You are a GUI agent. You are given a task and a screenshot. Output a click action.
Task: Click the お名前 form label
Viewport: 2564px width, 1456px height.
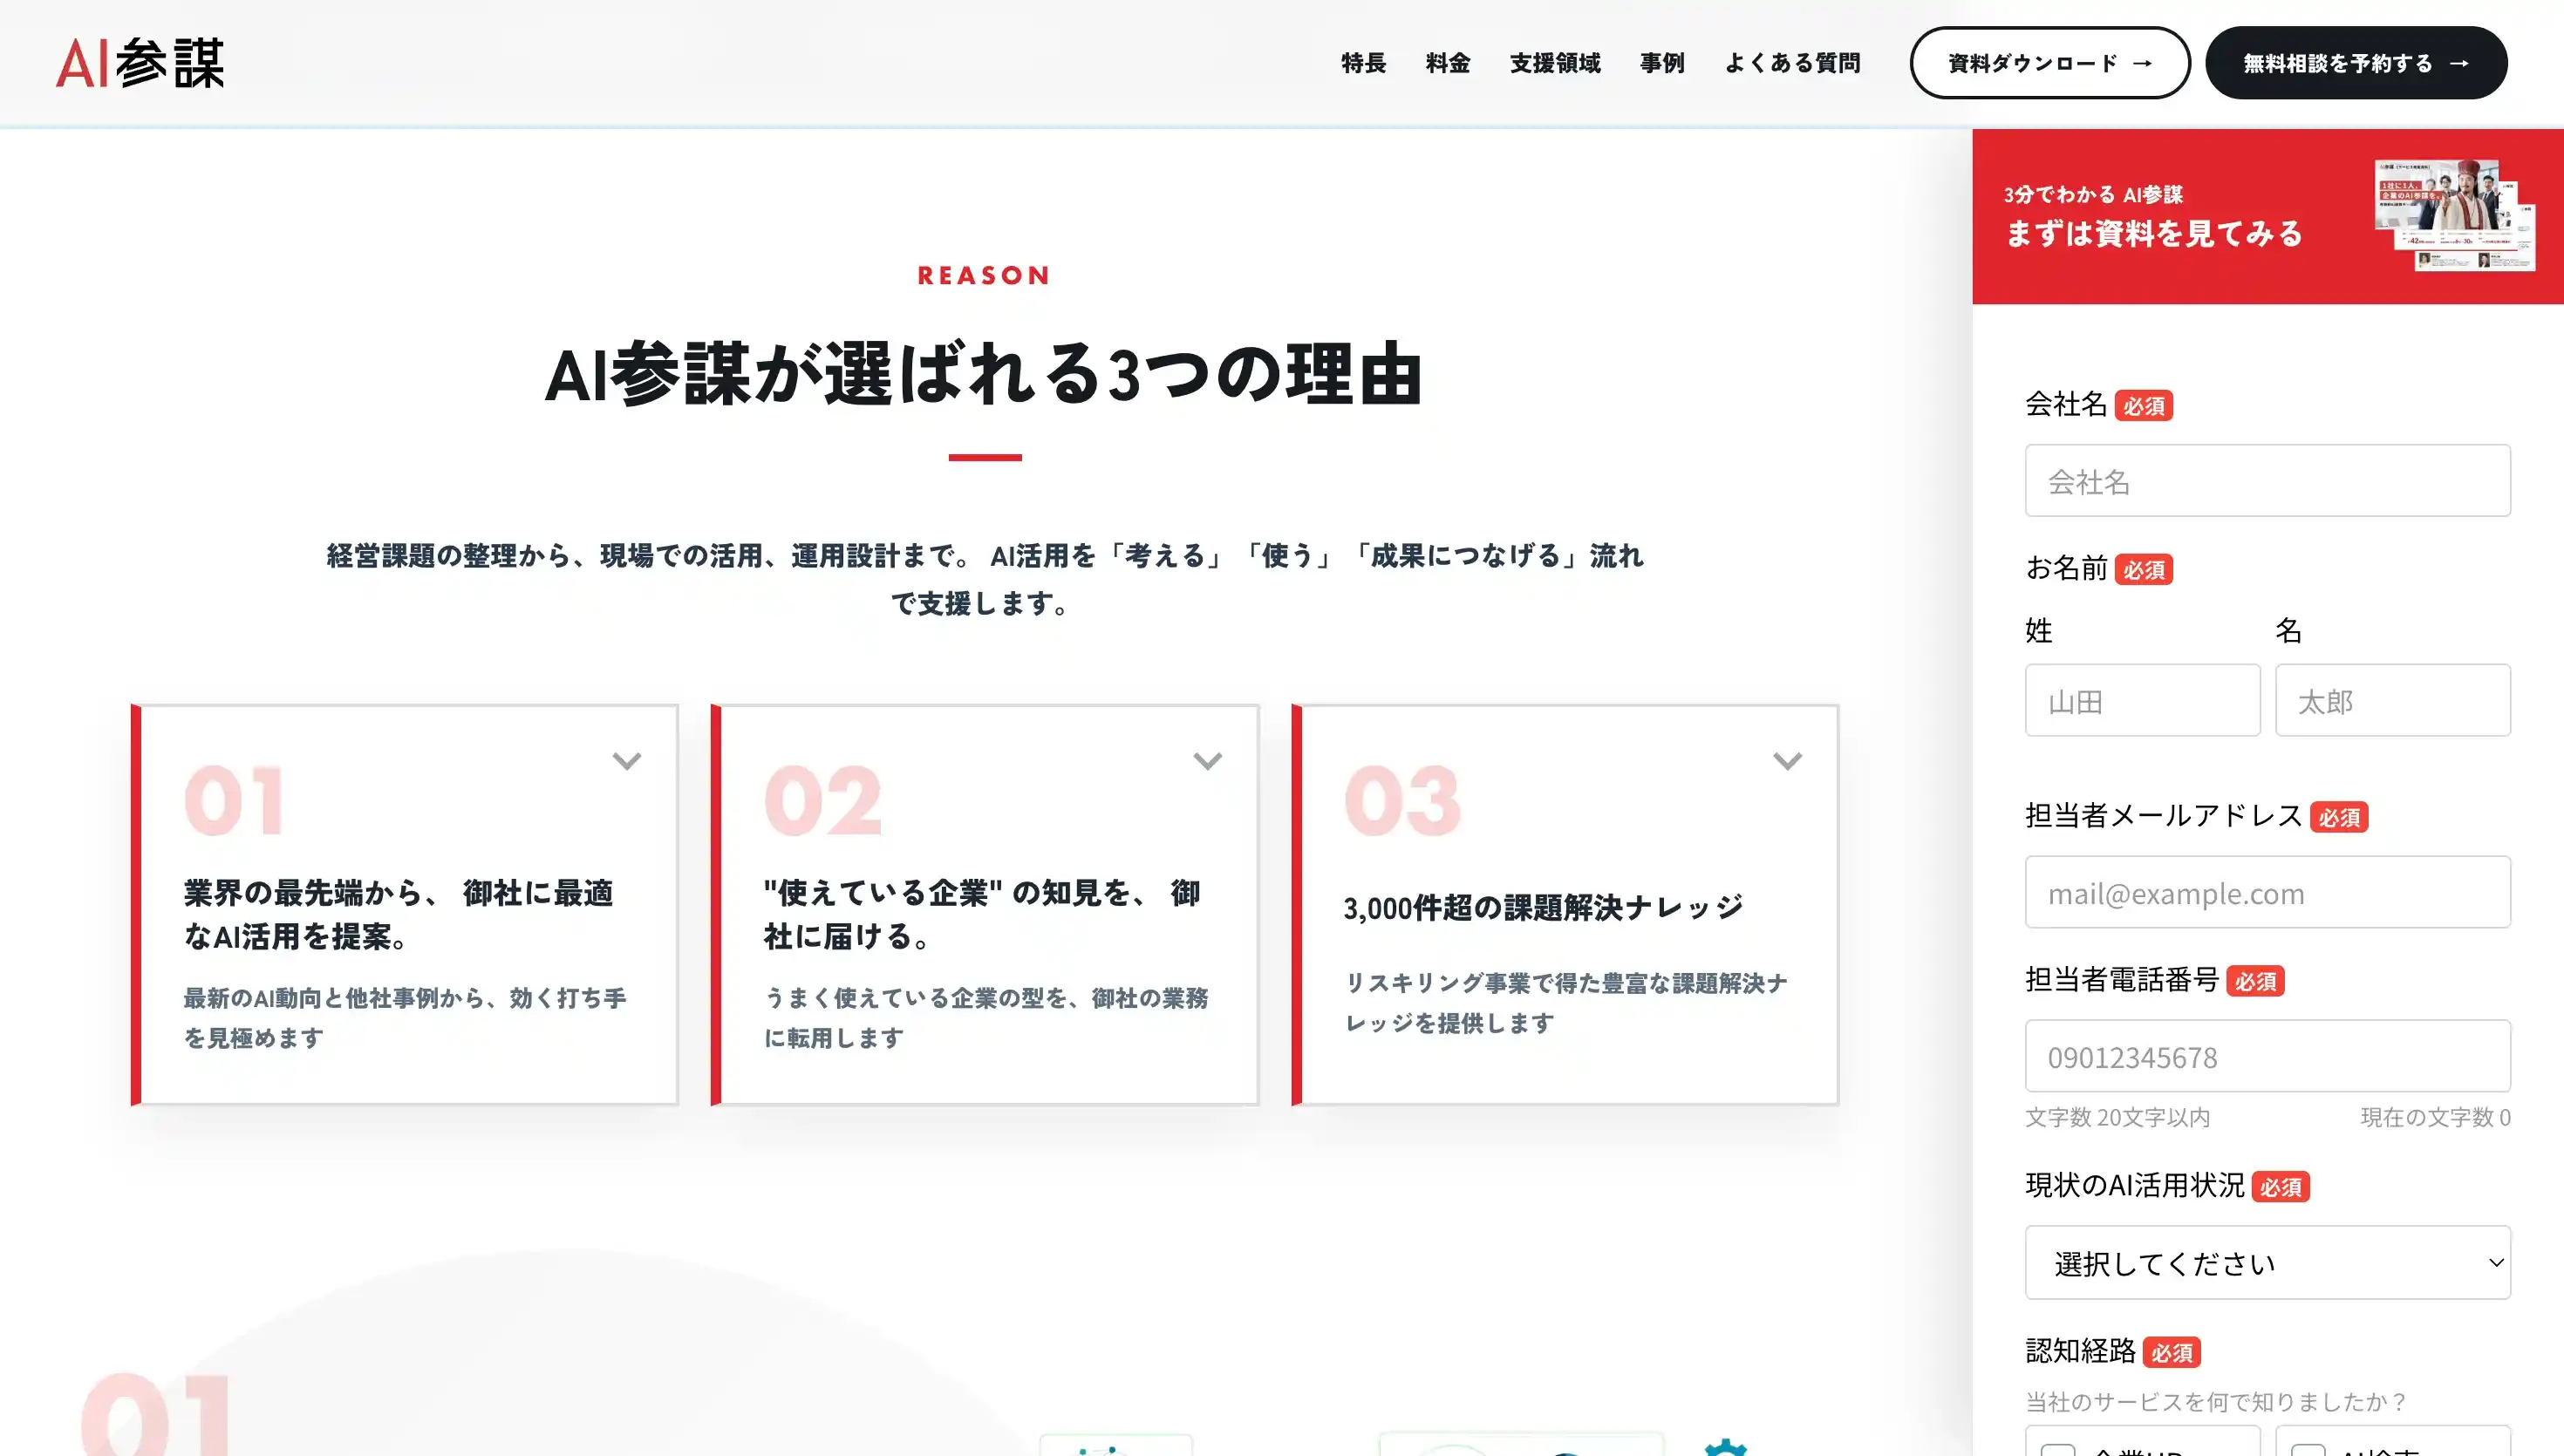click(x=2066, y=568)
